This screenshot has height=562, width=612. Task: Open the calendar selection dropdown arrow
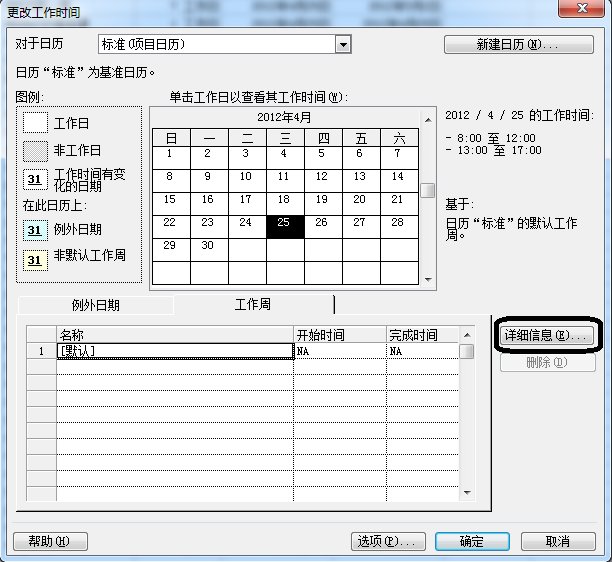click(x=343, y=44)
